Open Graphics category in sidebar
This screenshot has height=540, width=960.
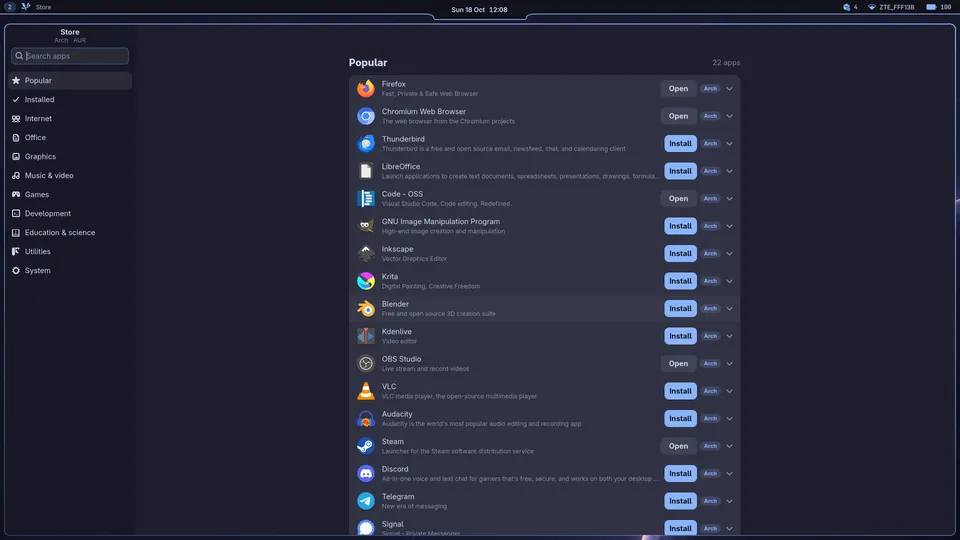pos(70,156)
